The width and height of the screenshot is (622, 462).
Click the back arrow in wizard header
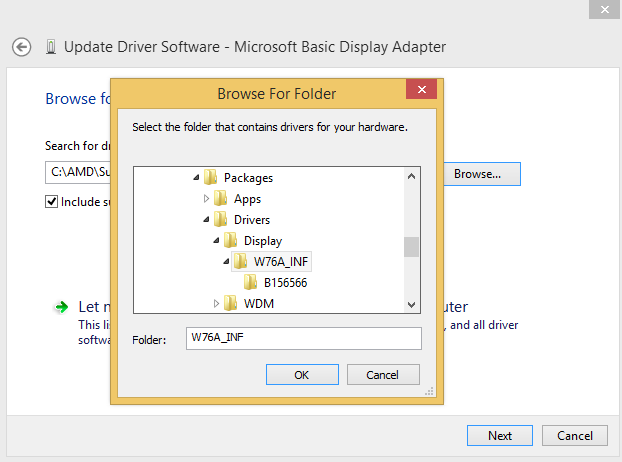(22, 47)
